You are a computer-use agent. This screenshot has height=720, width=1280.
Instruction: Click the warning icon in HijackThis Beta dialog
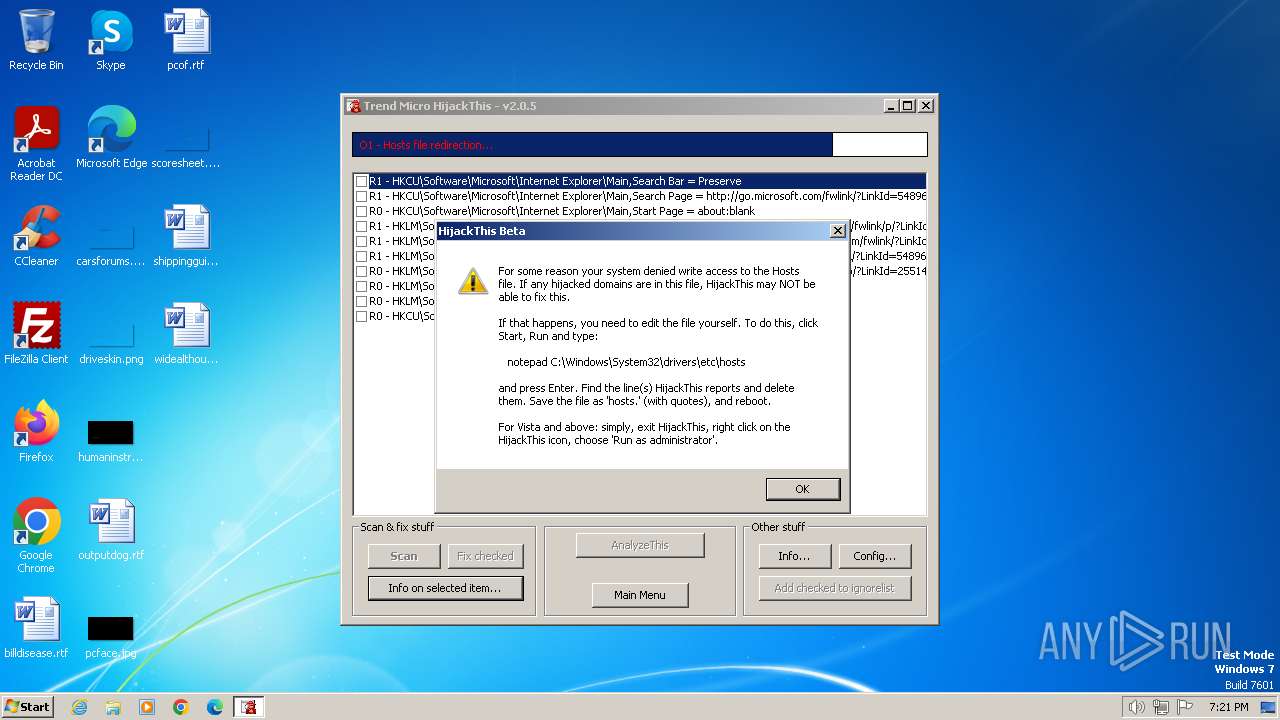point(473,281)
